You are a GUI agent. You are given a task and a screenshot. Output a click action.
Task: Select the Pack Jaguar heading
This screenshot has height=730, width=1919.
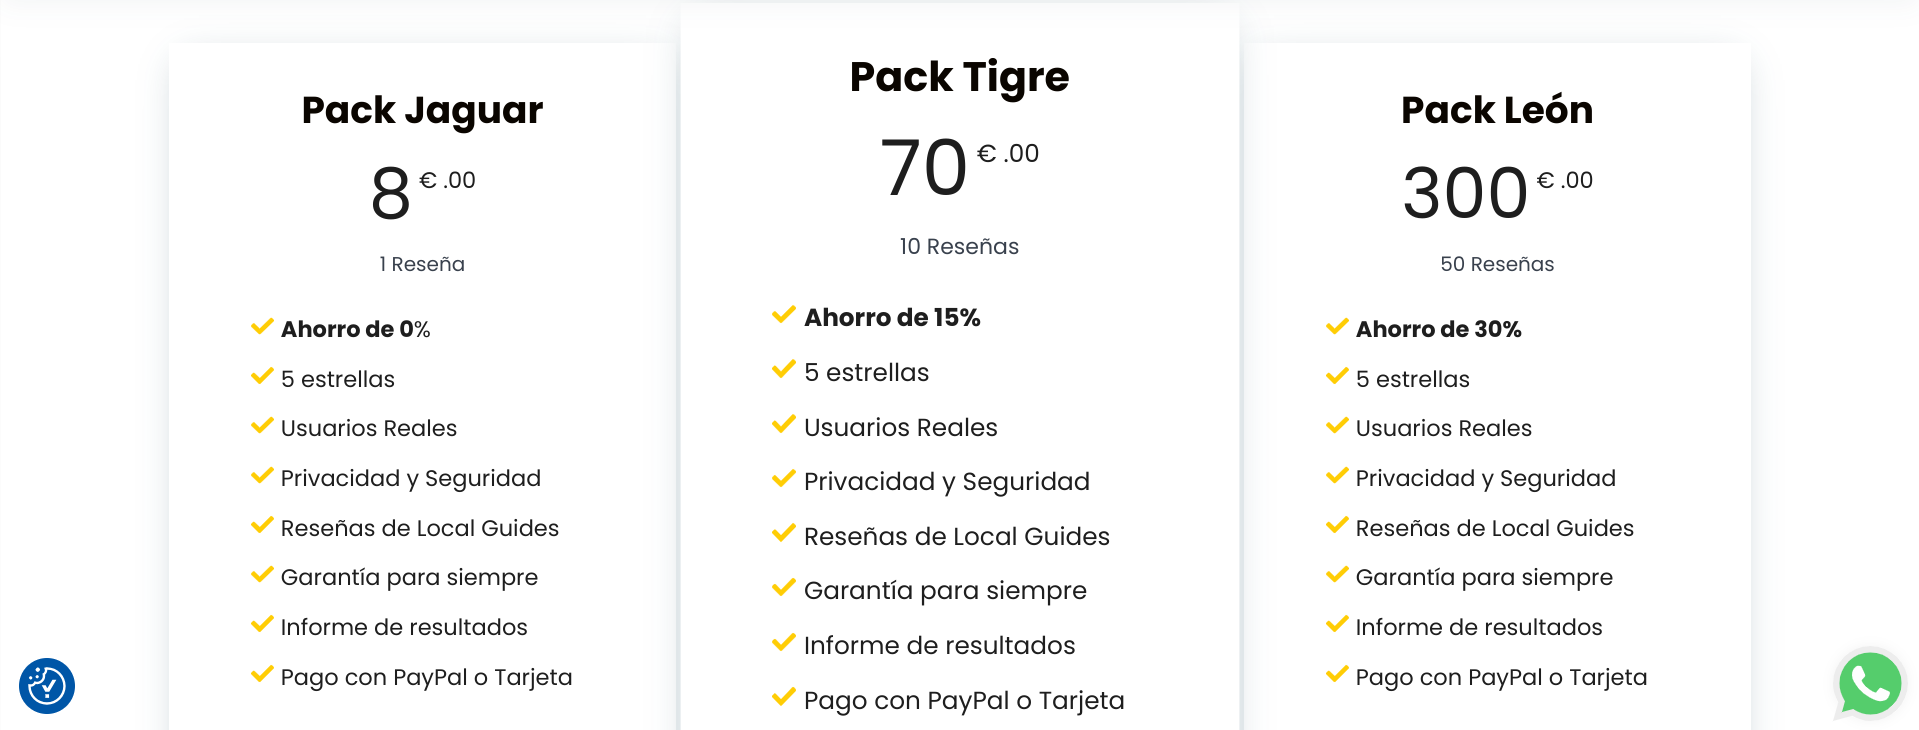tap(422, 110)
